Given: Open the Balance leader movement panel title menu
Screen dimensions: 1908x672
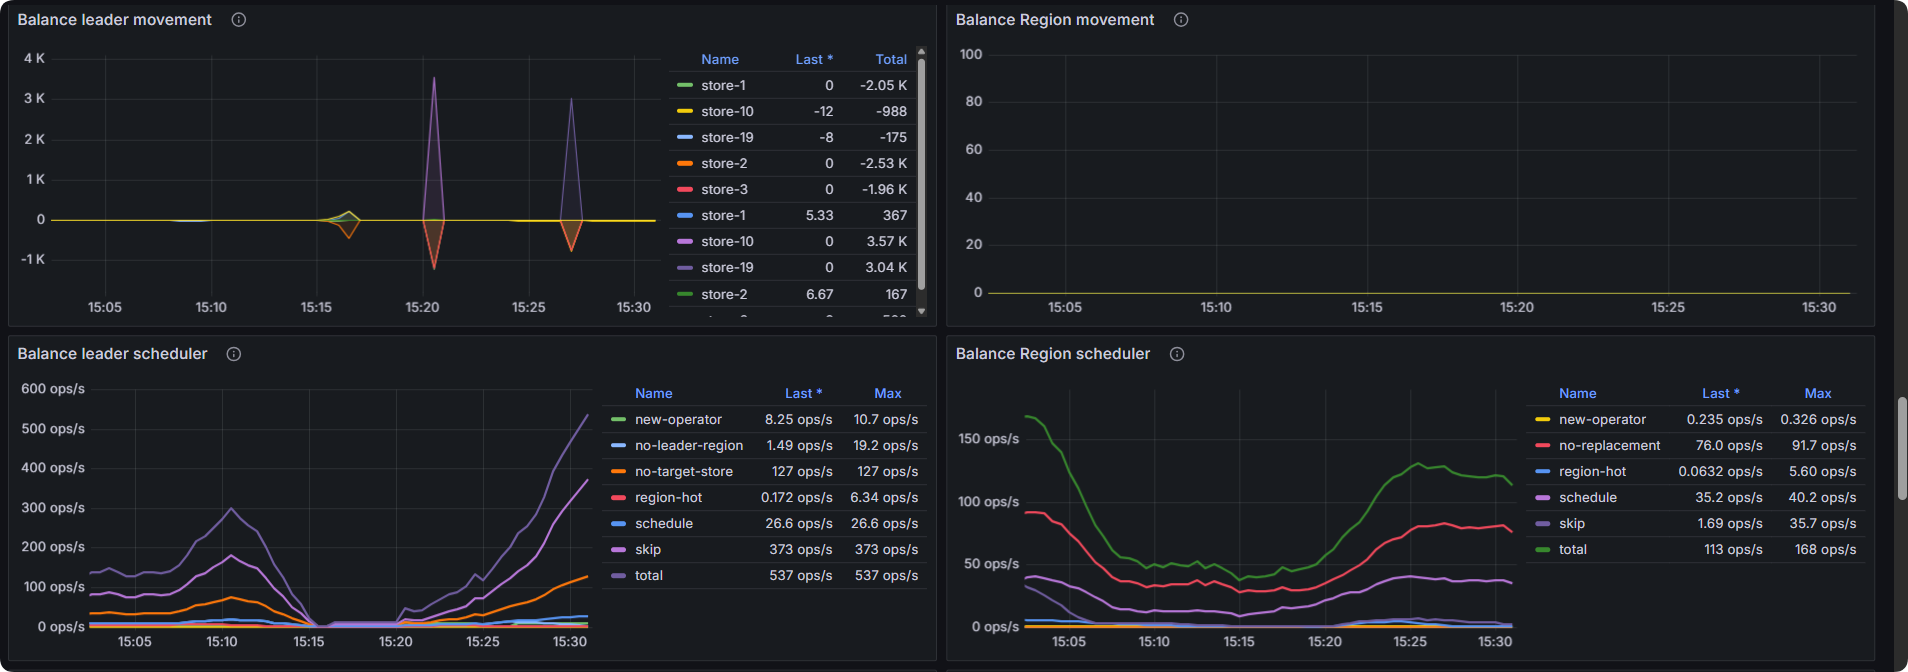Looking at the screenshot, I should pos(114,20).
